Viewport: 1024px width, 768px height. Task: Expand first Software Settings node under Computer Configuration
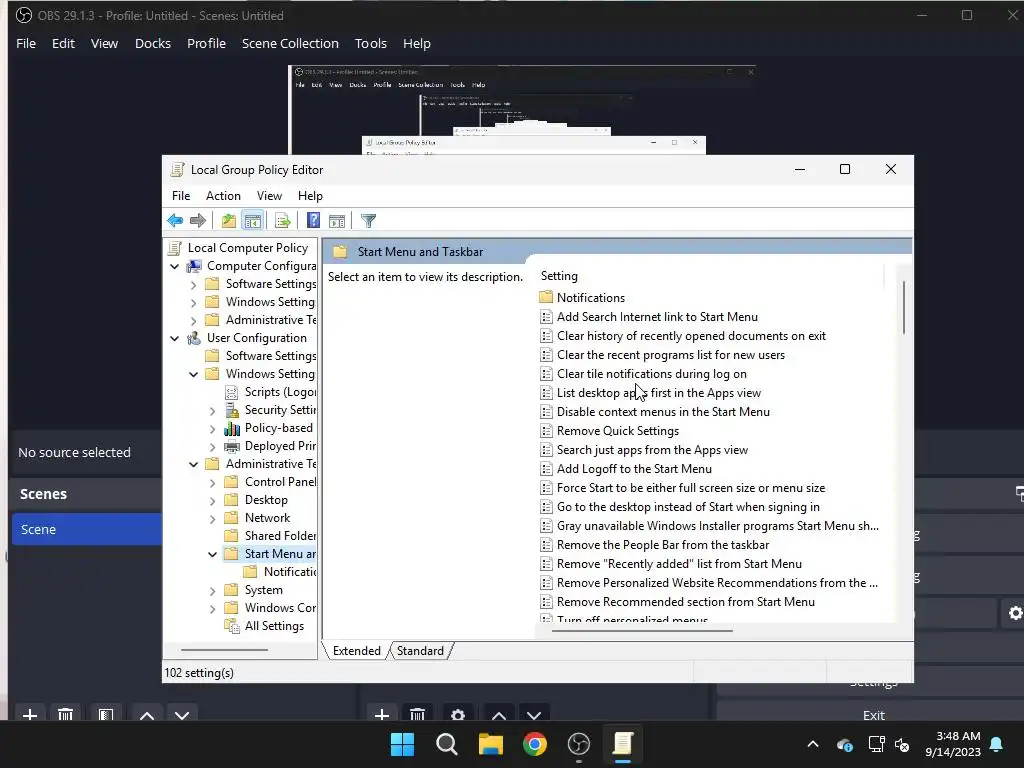[193, 285]
